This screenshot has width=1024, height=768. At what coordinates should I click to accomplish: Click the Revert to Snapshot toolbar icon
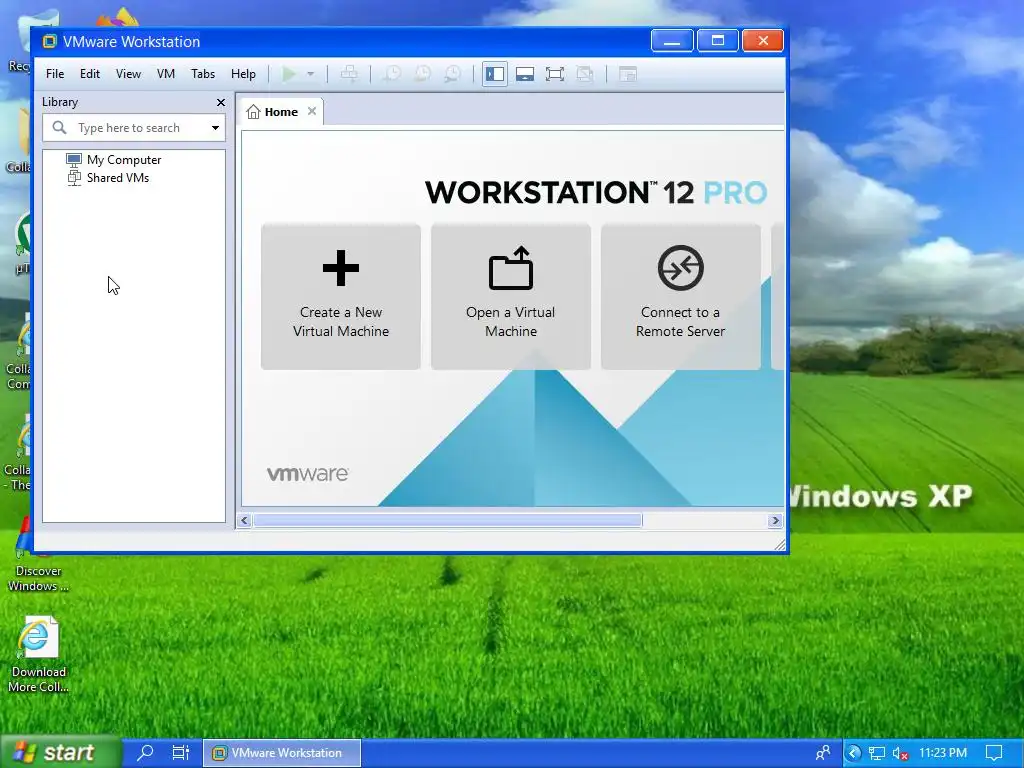click(x=423, y=74)
